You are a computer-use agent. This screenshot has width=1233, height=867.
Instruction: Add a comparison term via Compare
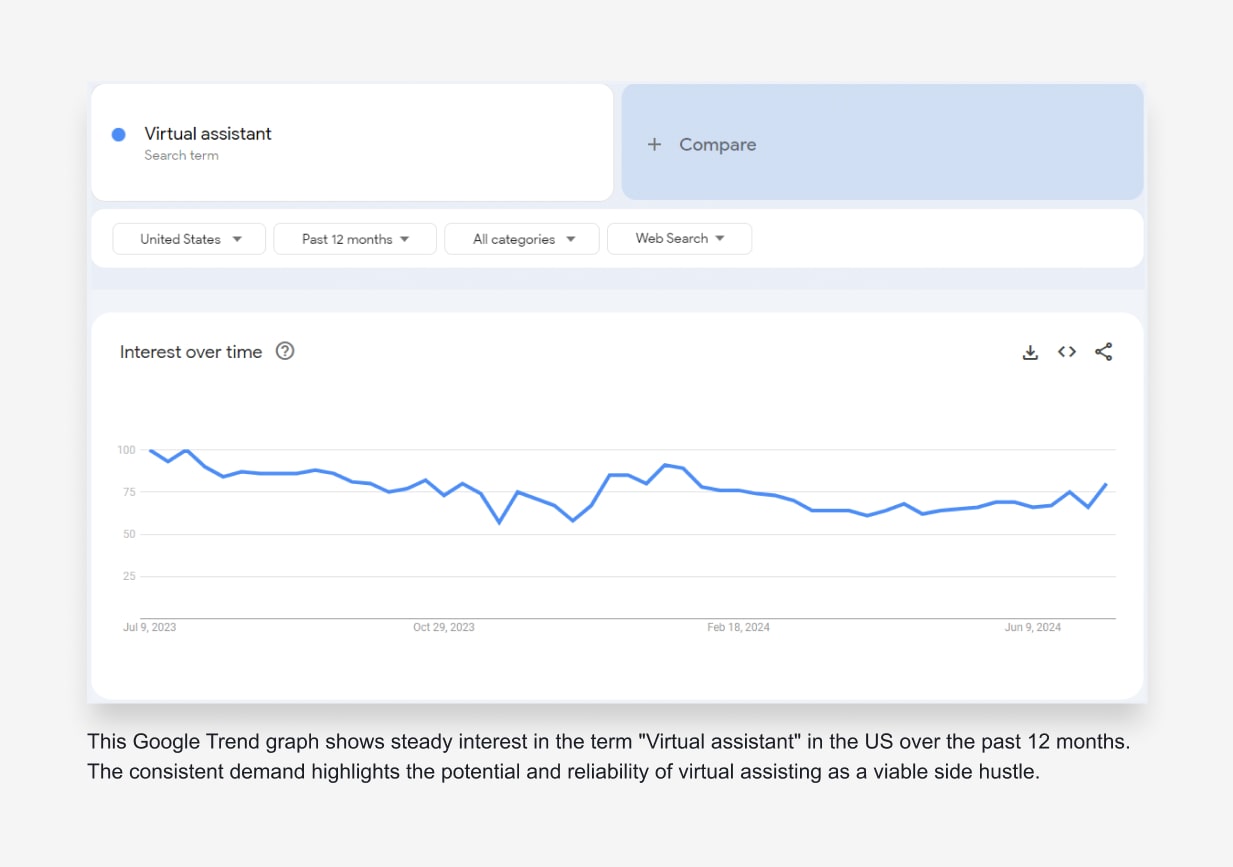click(x=882, y=142)
